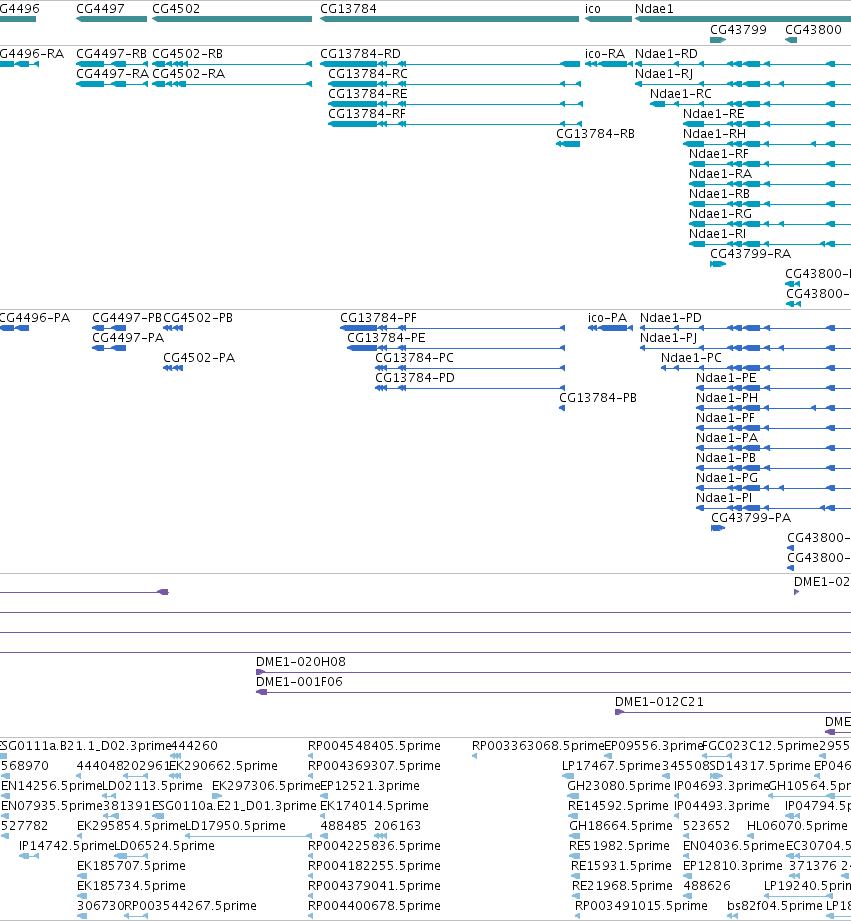Select the Ndae1-RJ transcript label

664,74
